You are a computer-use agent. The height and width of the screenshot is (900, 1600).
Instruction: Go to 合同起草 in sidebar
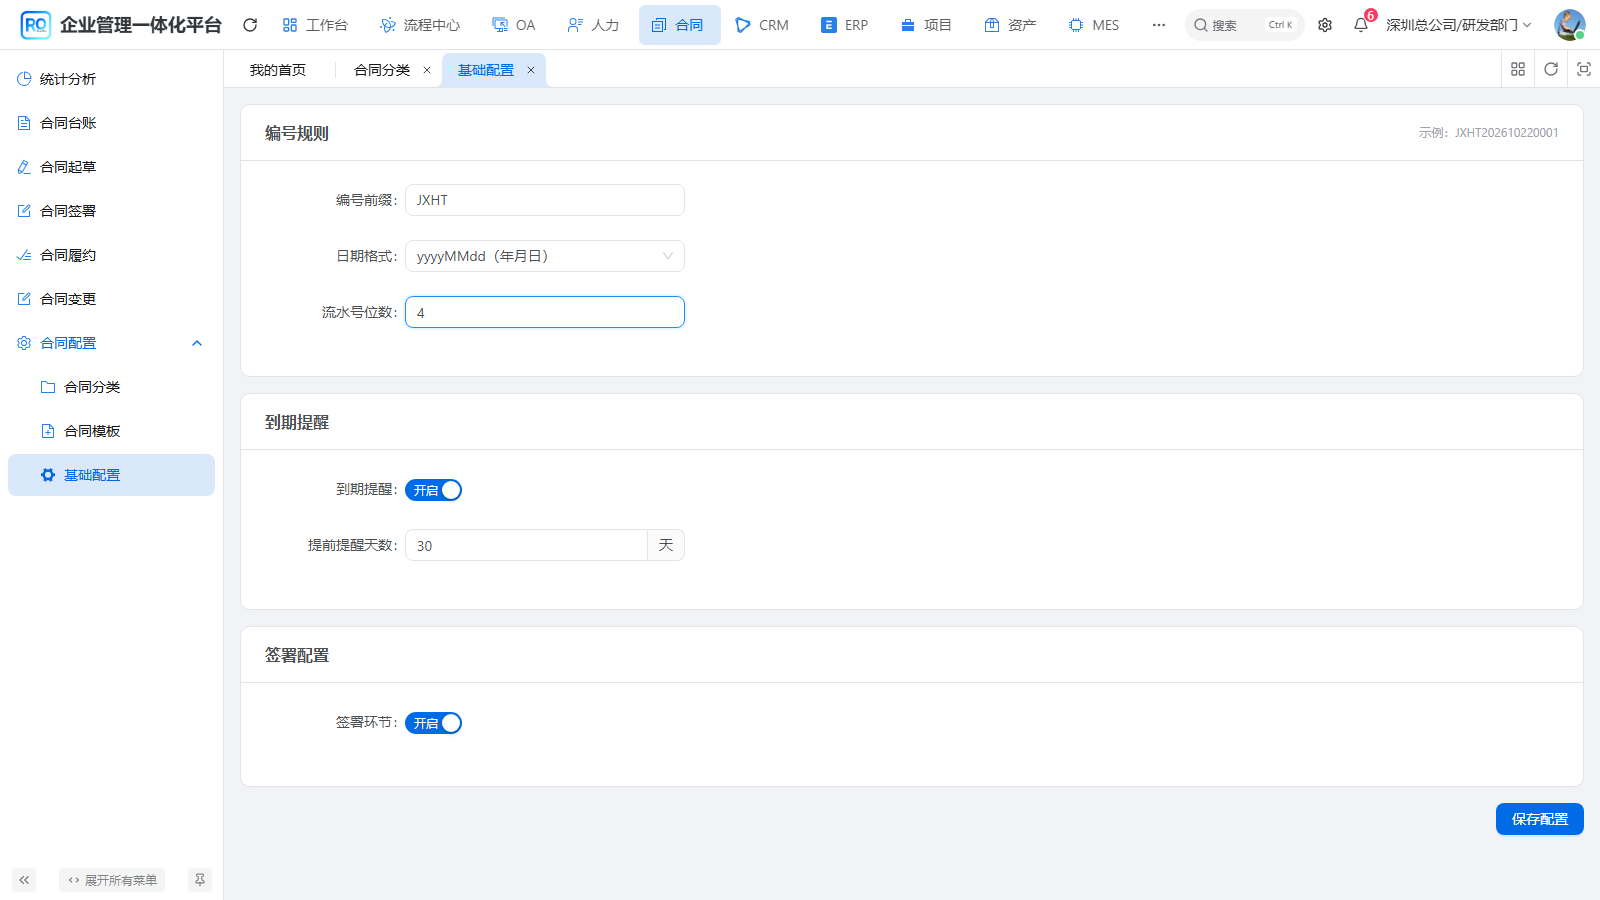(111, 167)
